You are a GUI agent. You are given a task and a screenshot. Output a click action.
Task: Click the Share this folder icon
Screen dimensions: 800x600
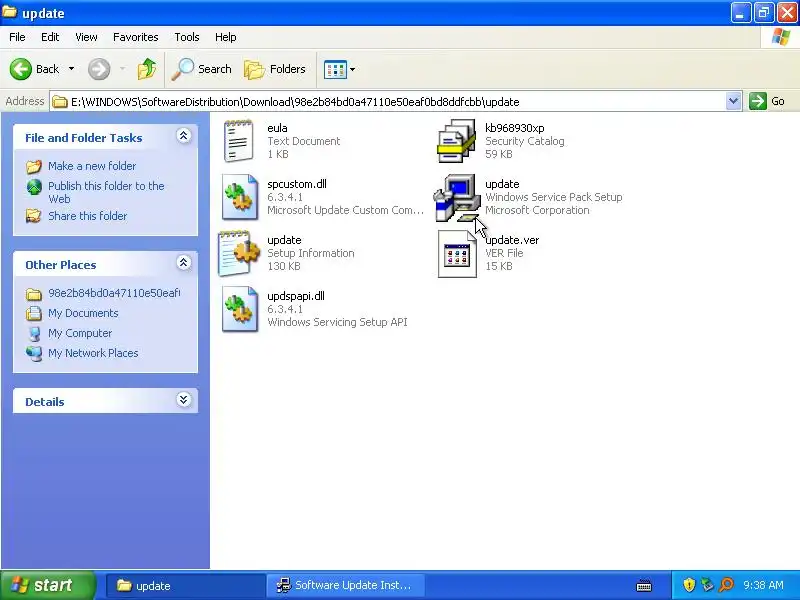point(34,216)
